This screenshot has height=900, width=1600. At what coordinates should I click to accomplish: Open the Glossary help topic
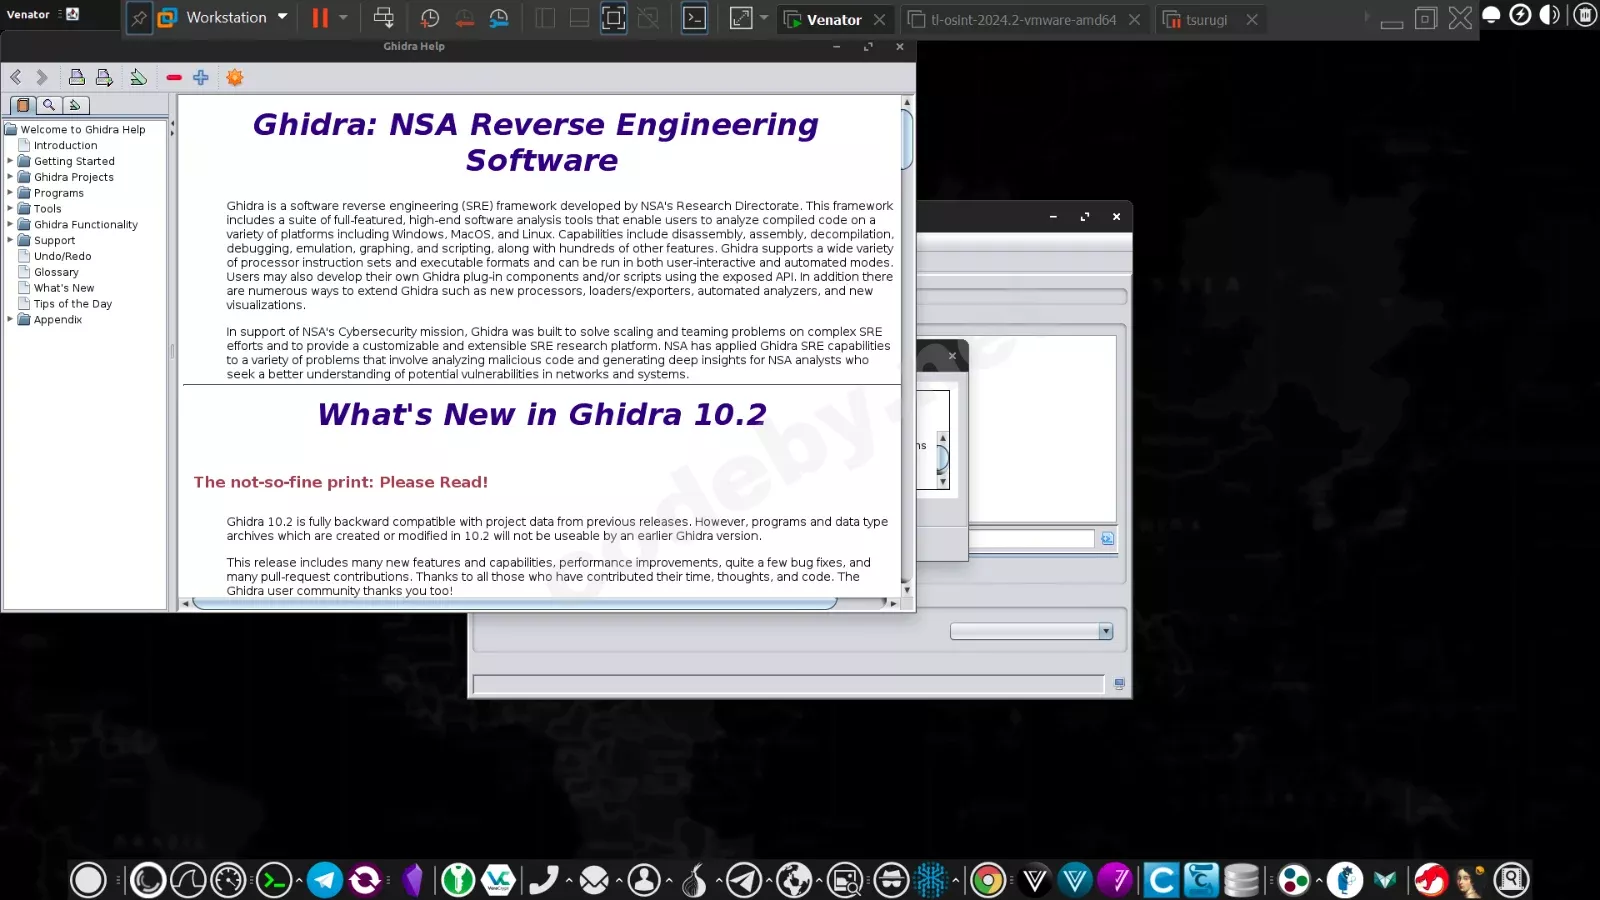pyautogui.click(x=56, y=272)
